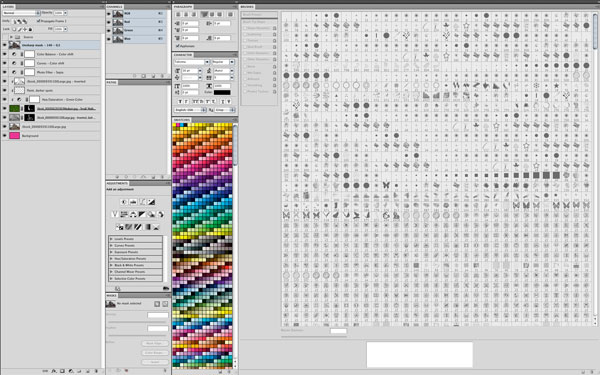This screenshot has height=375, width=600.
Task: Click the Color Balance adjustment icon
Action: click(133, 214)
